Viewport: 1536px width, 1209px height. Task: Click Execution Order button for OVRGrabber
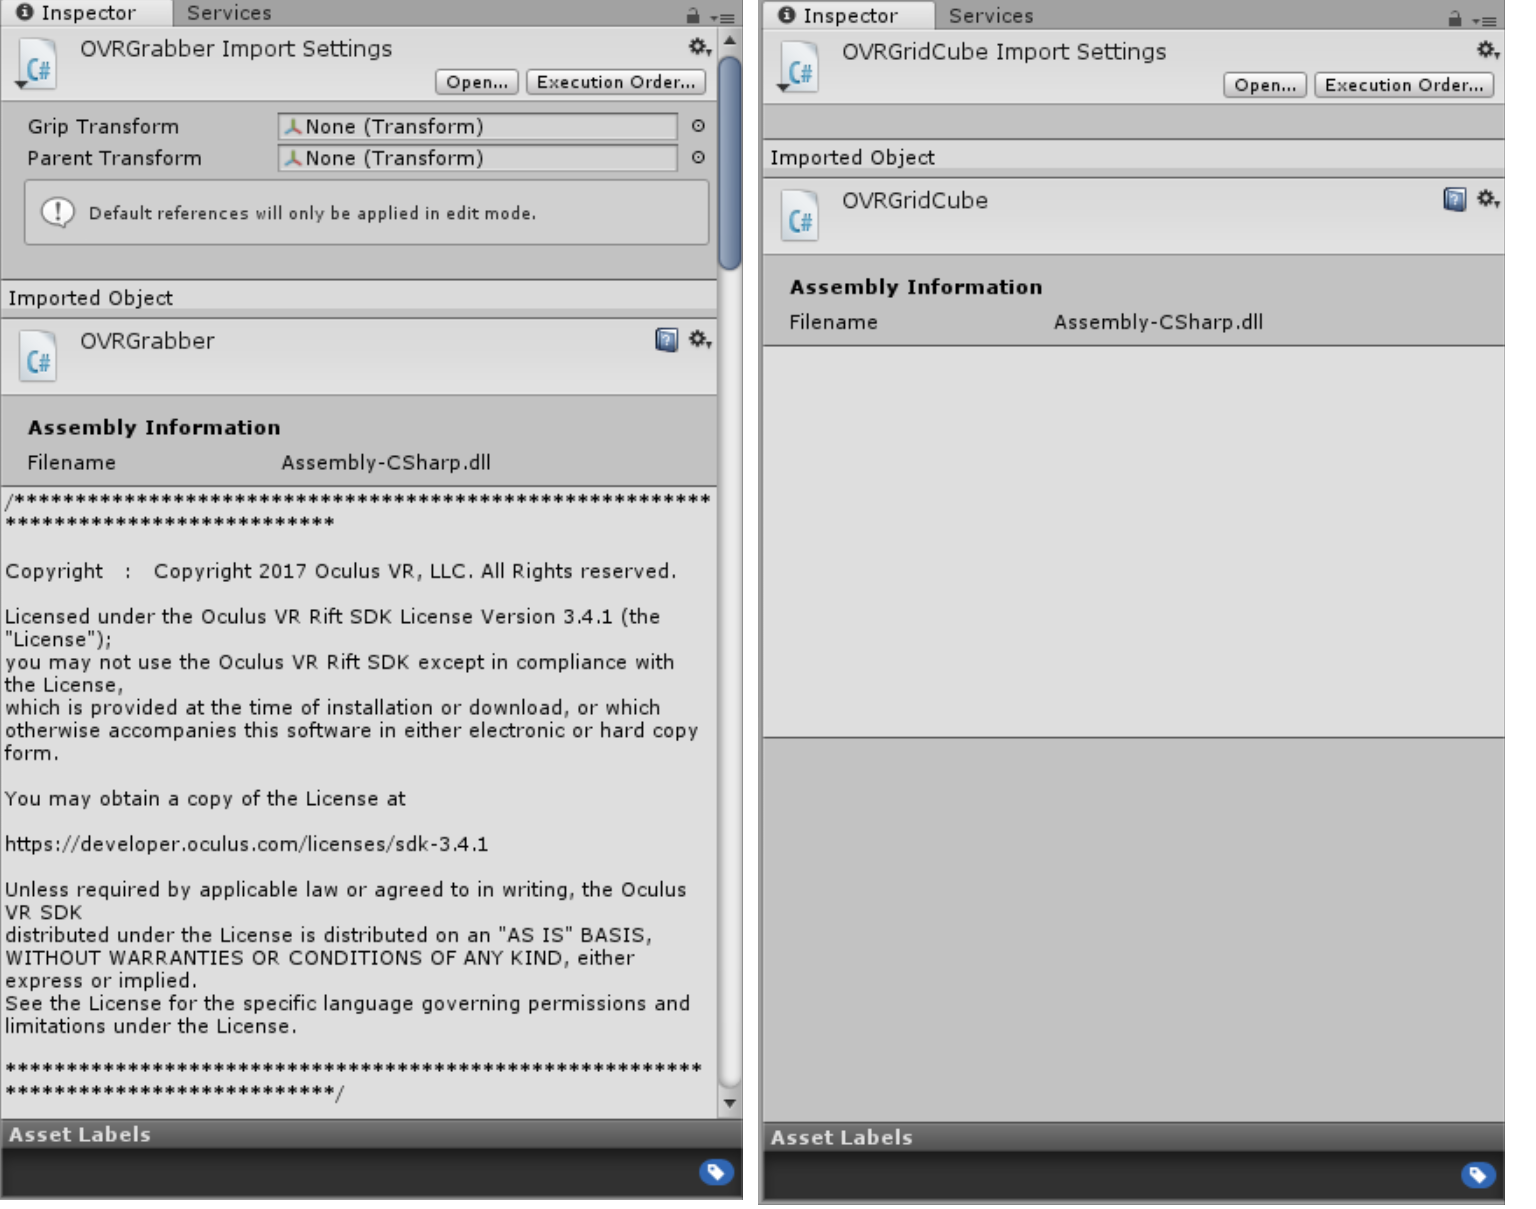click(x=616, y=82)
